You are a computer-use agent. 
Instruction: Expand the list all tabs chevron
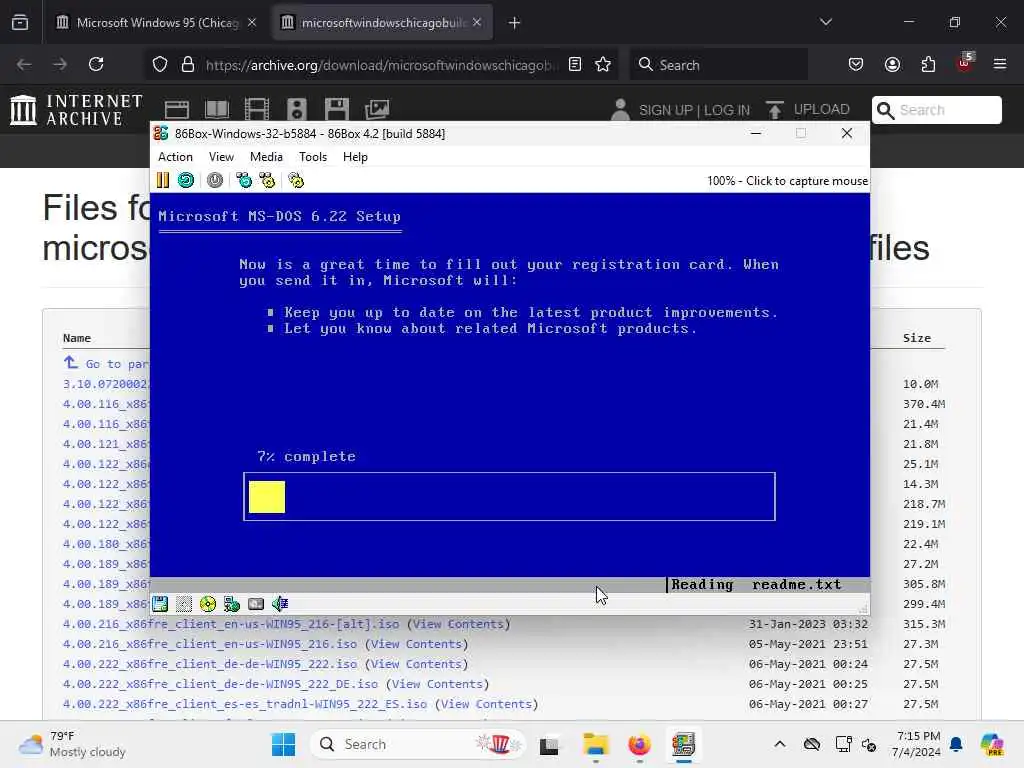[x=826, y=22]
